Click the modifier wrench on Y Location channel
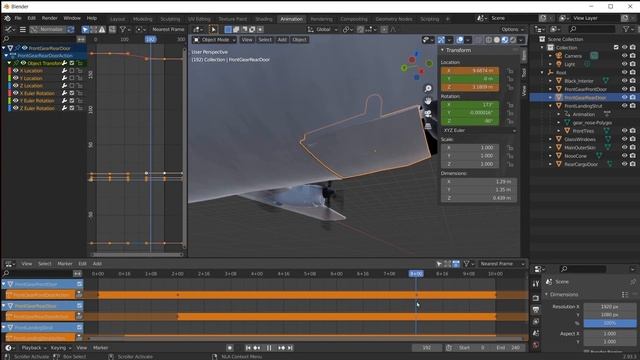The image size is (640, 360). 64,78
